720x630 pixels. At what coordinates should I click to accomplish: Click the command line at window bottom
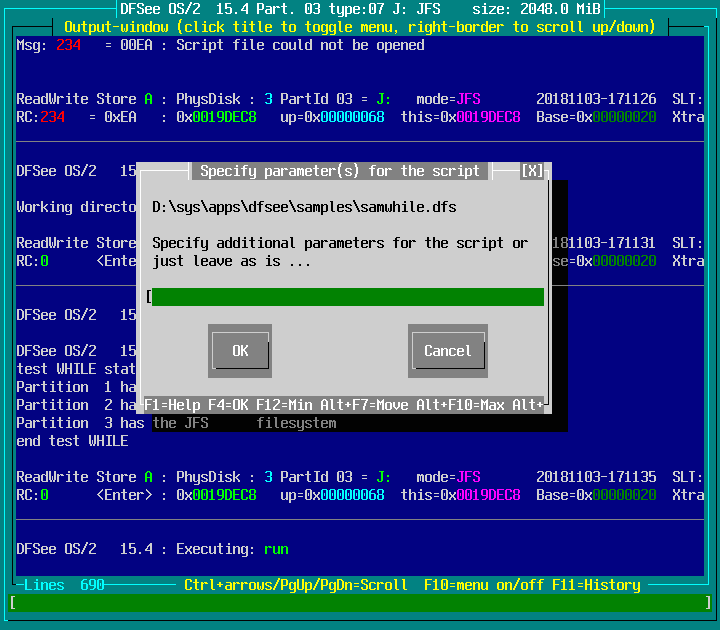pos(360,602)
